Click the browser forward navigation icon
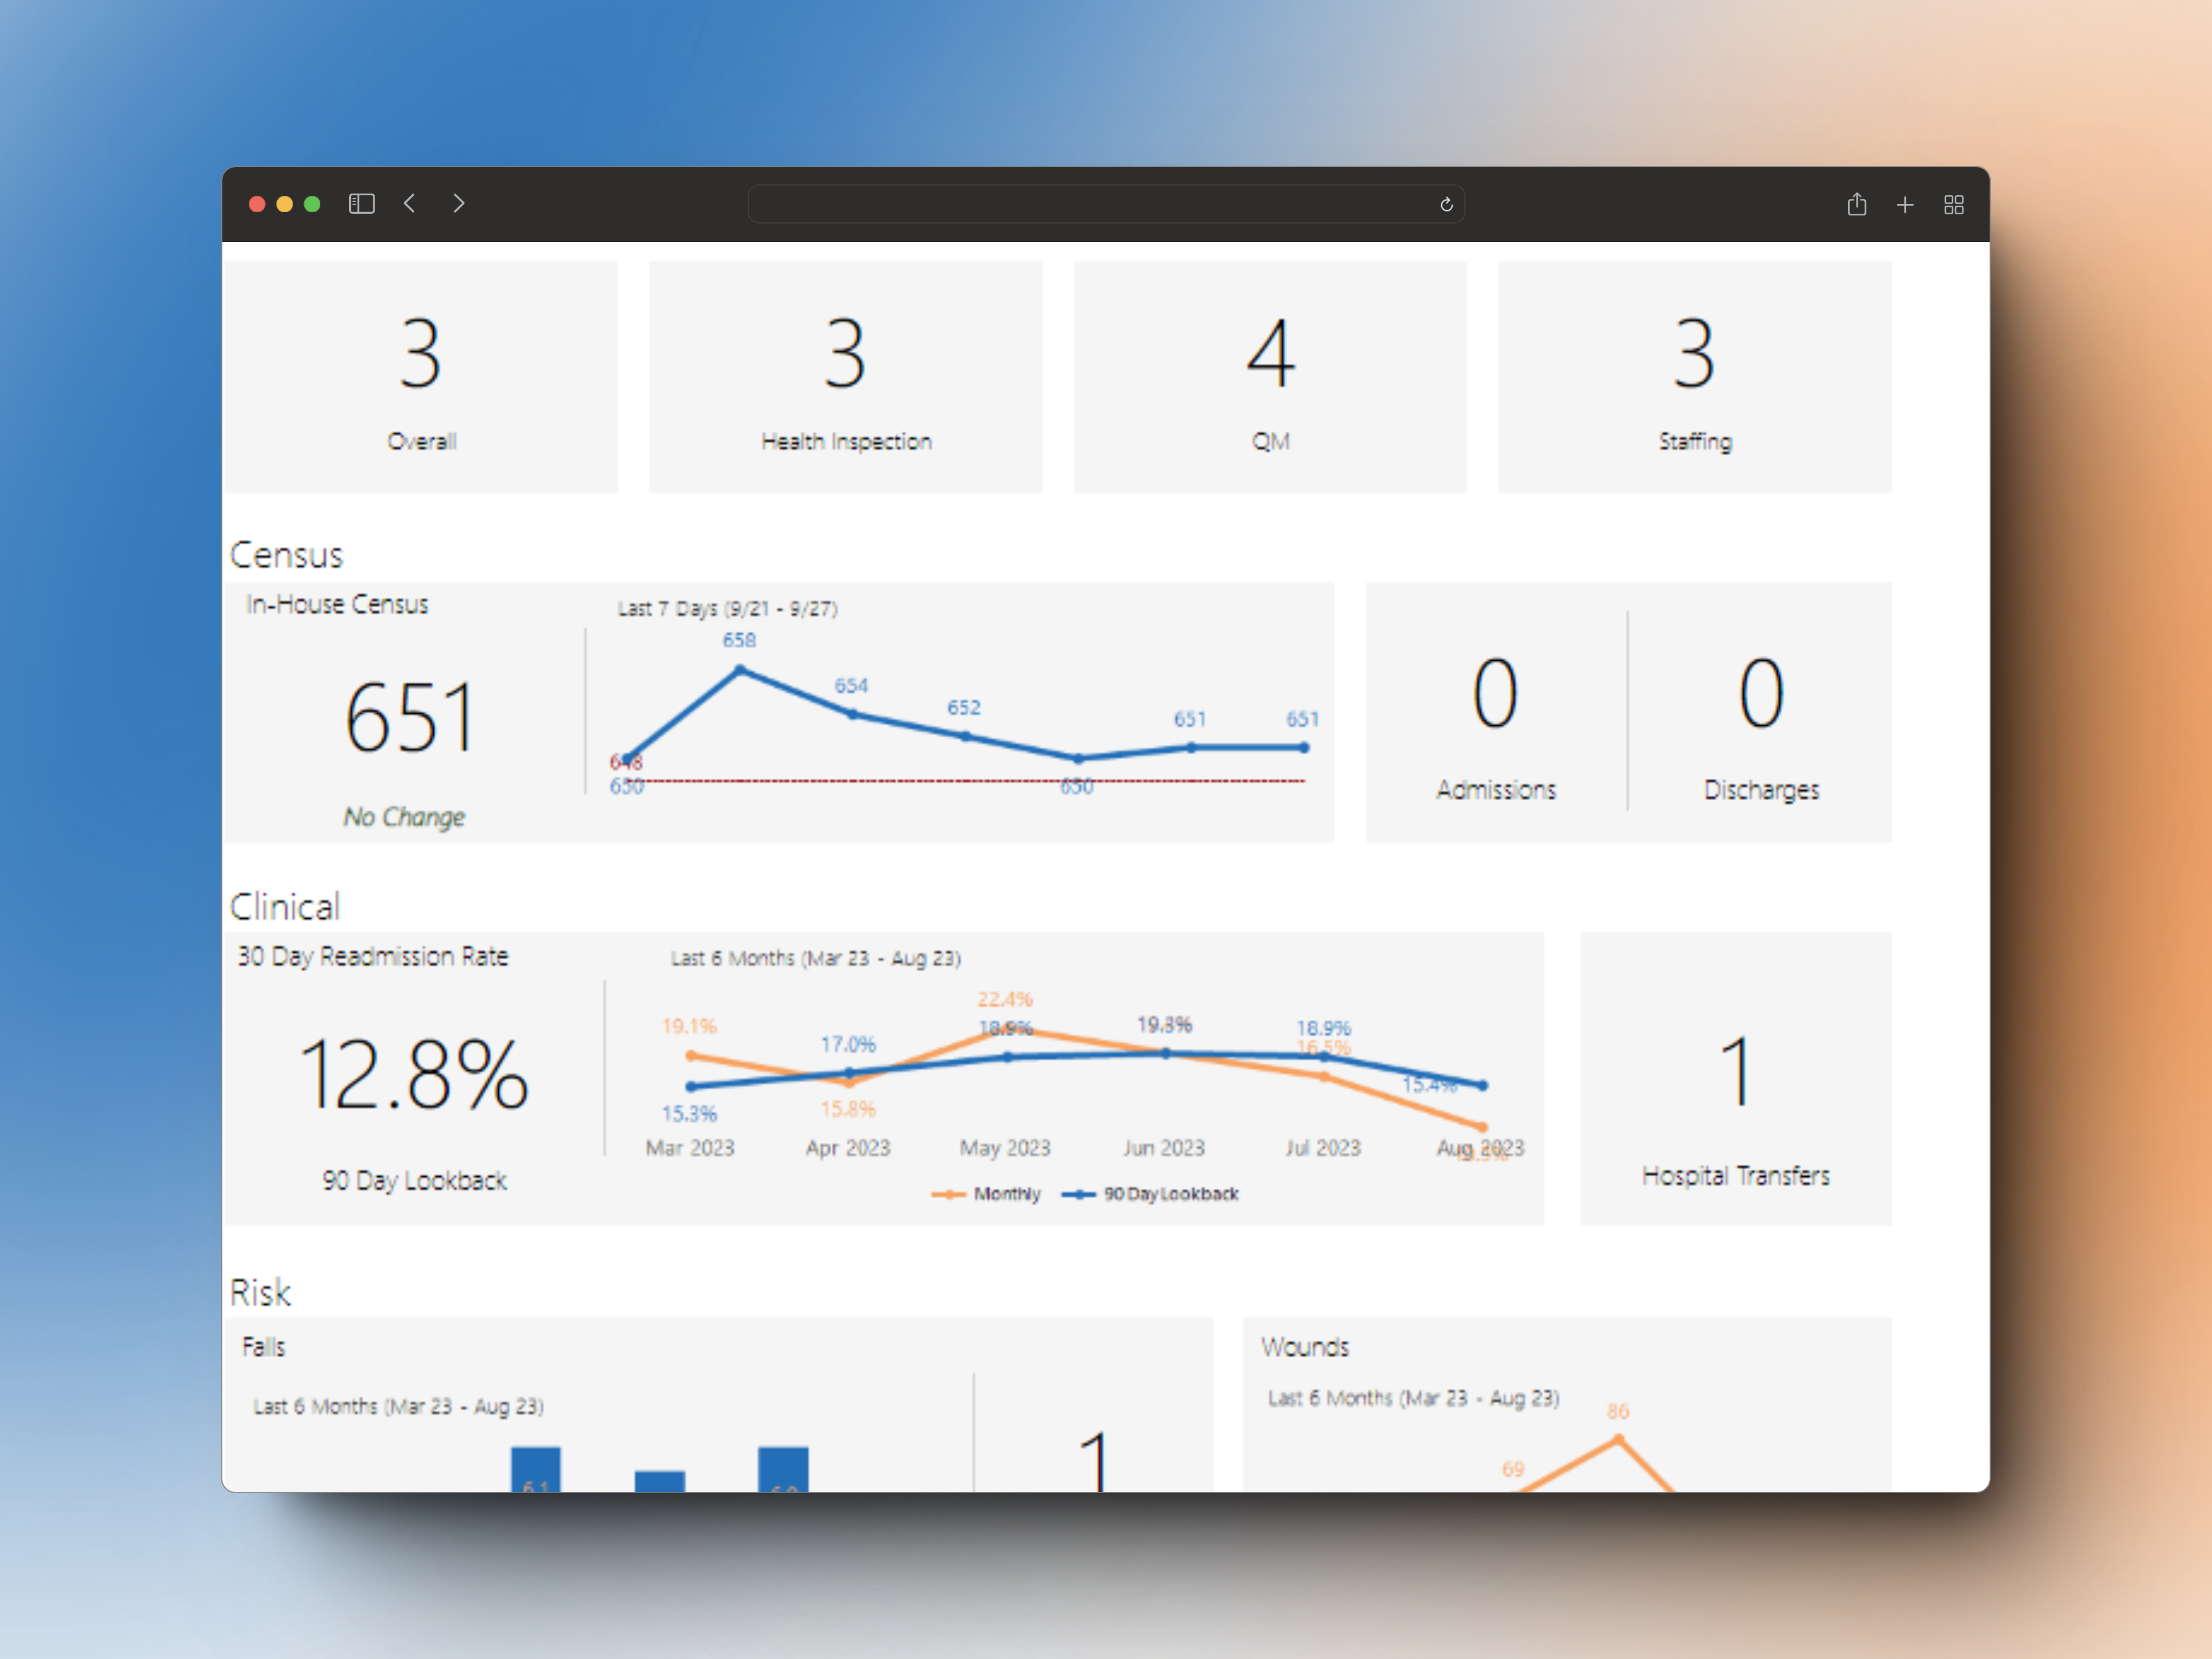This screenshot has height=1659, width=2212. (458, 203)
